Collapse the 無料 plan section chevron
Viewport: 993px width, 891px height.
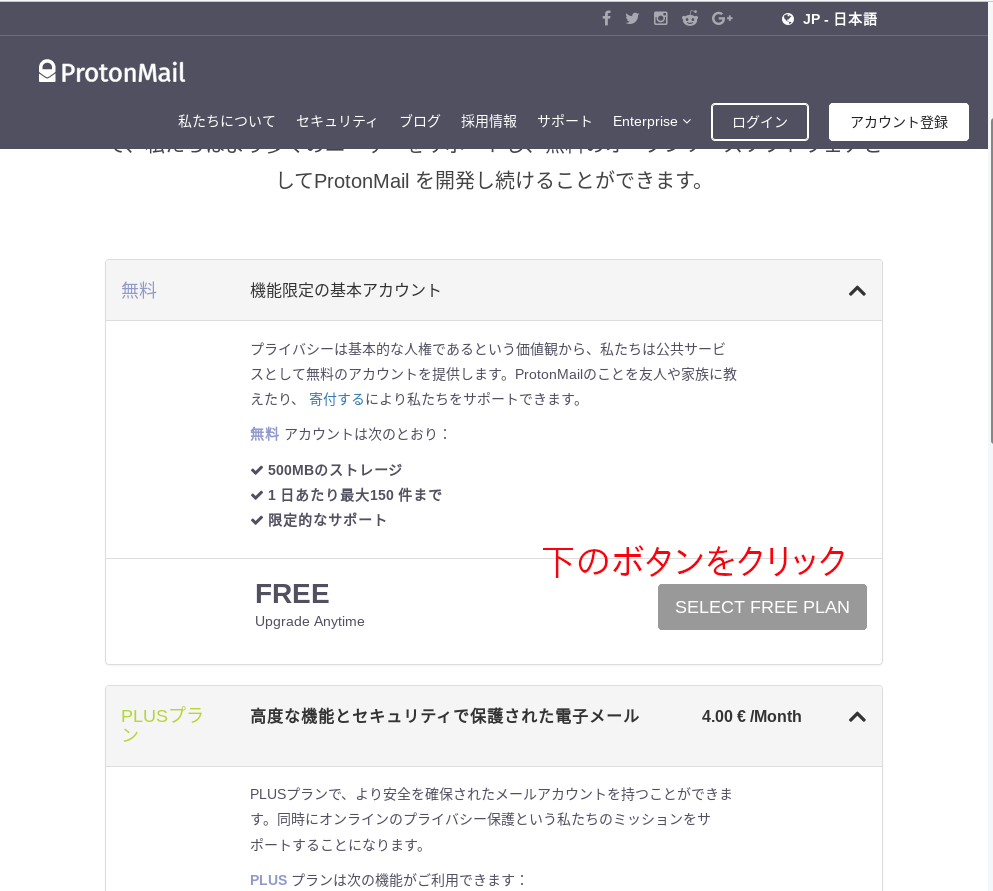point(857,291)
